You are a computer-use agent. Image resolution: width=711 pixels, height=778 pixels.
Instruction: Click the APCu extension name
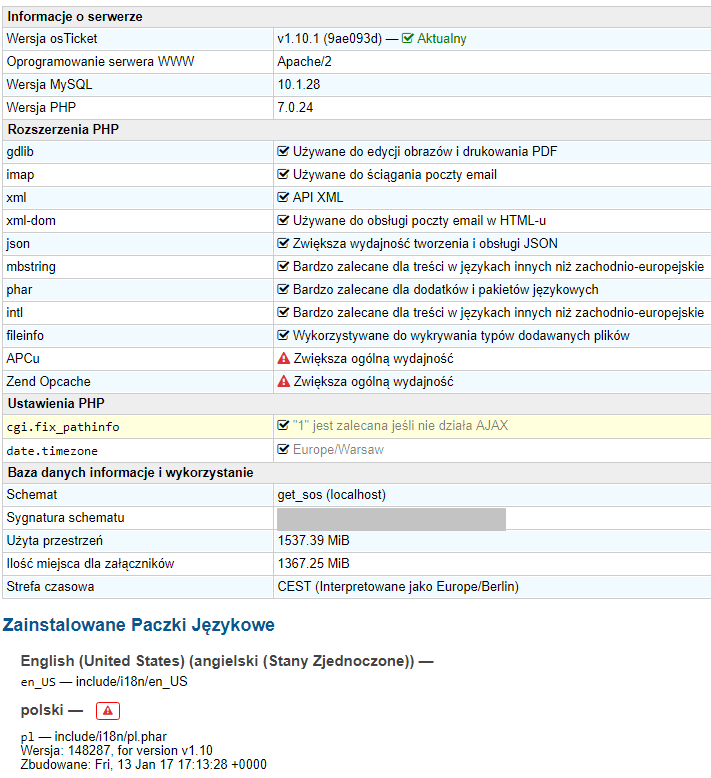23,358
